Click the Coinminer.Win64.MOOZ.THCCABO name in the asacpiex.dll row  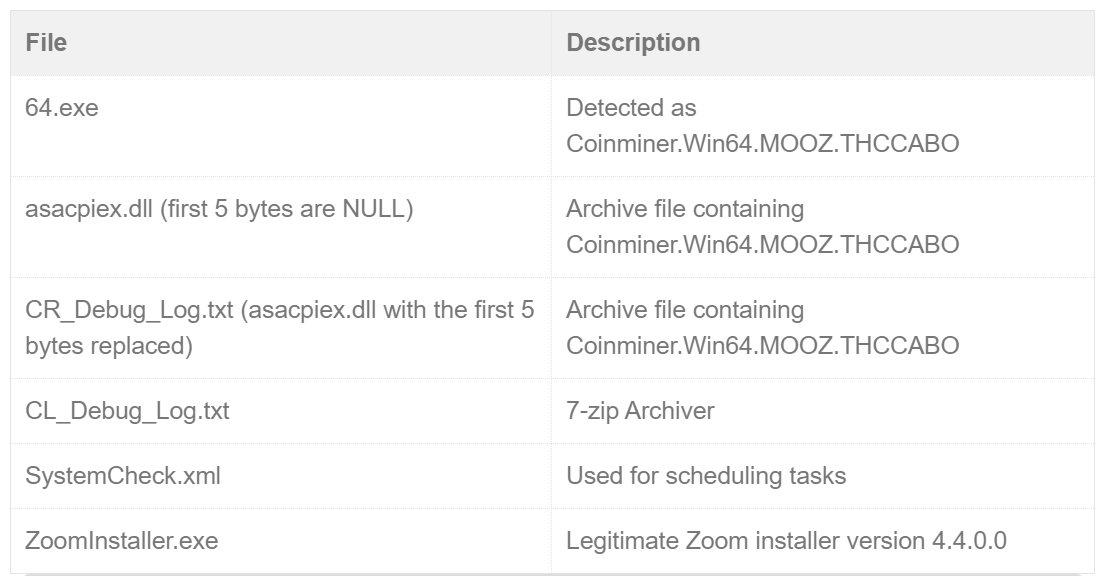coord(762,245)
